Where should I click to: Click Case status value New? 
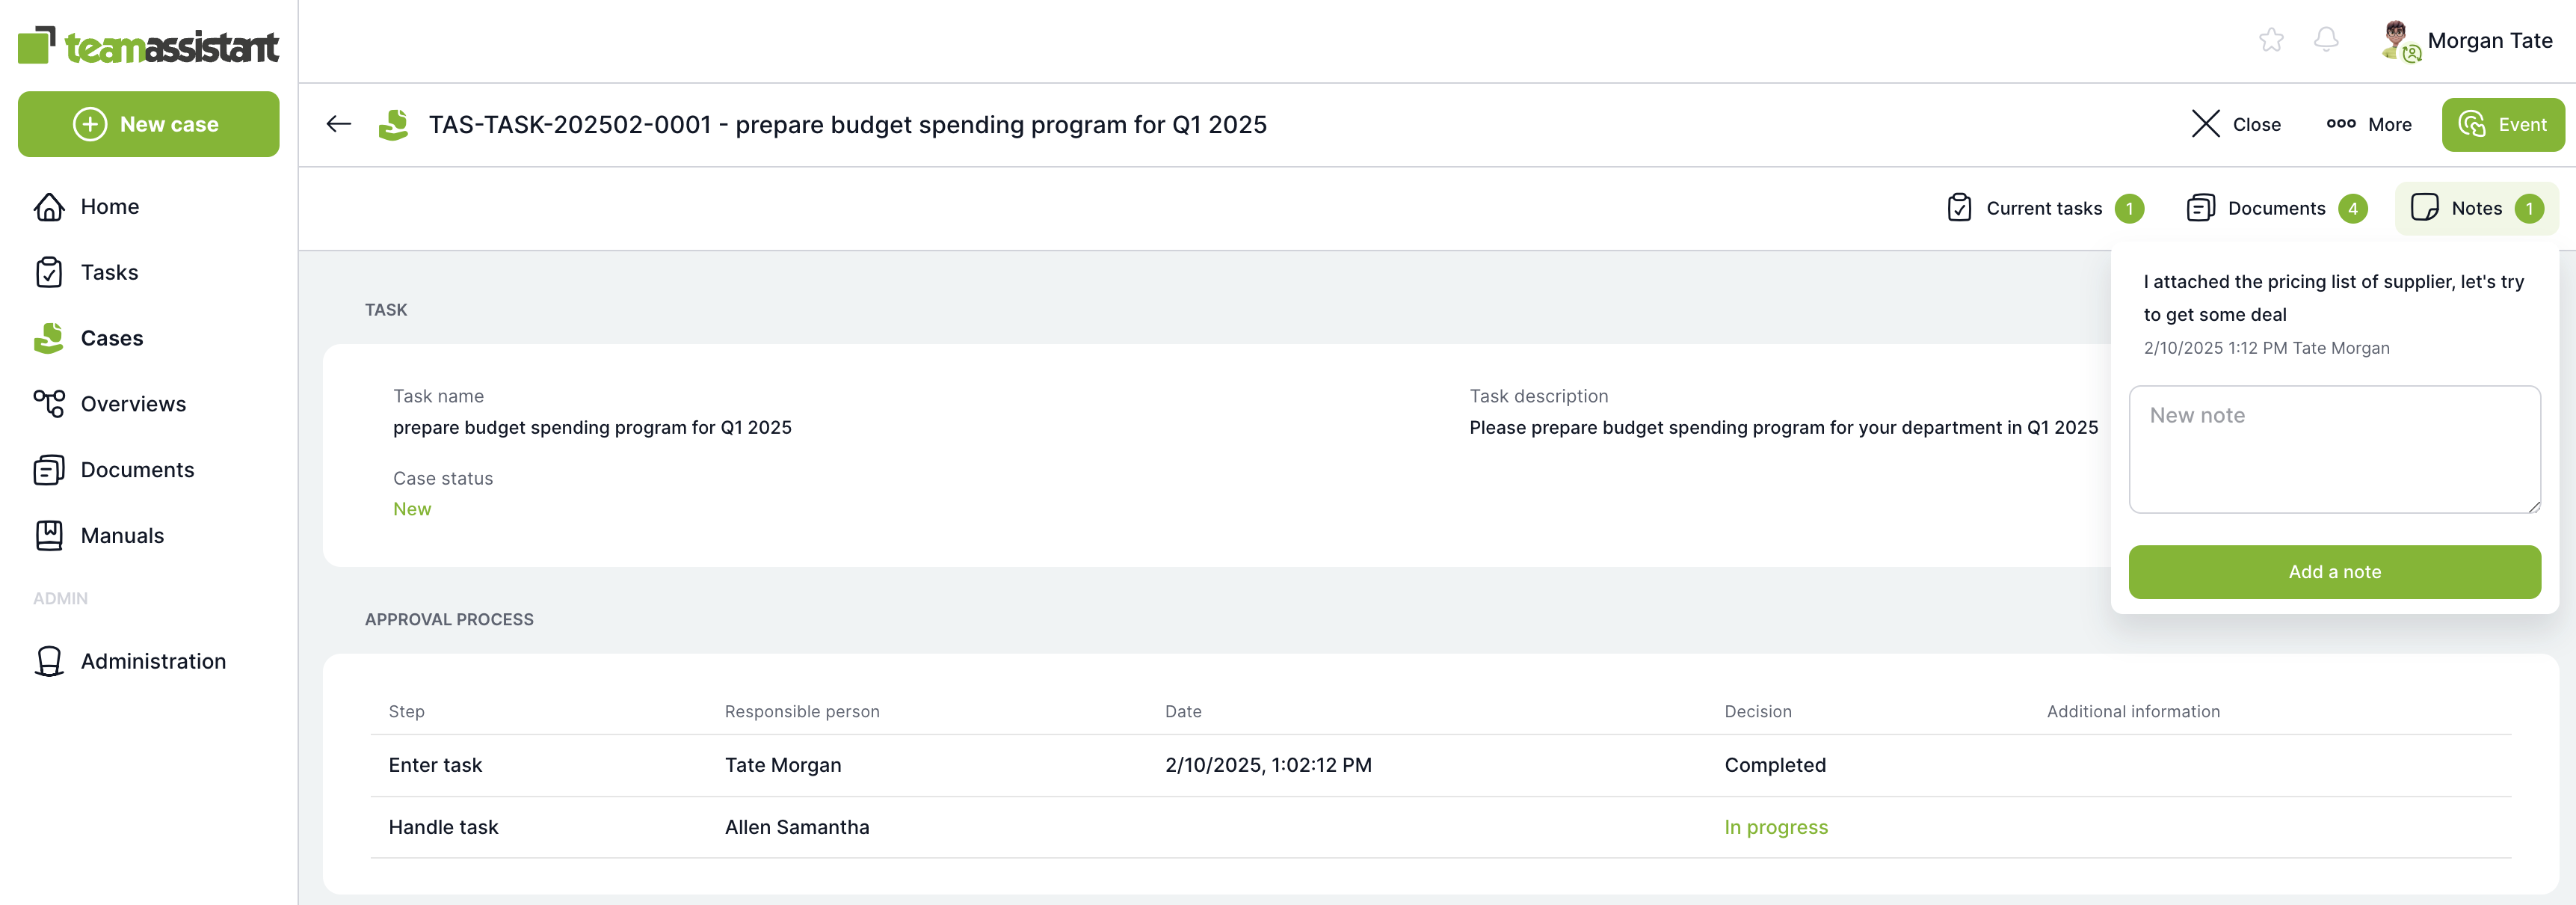point(412,509)
